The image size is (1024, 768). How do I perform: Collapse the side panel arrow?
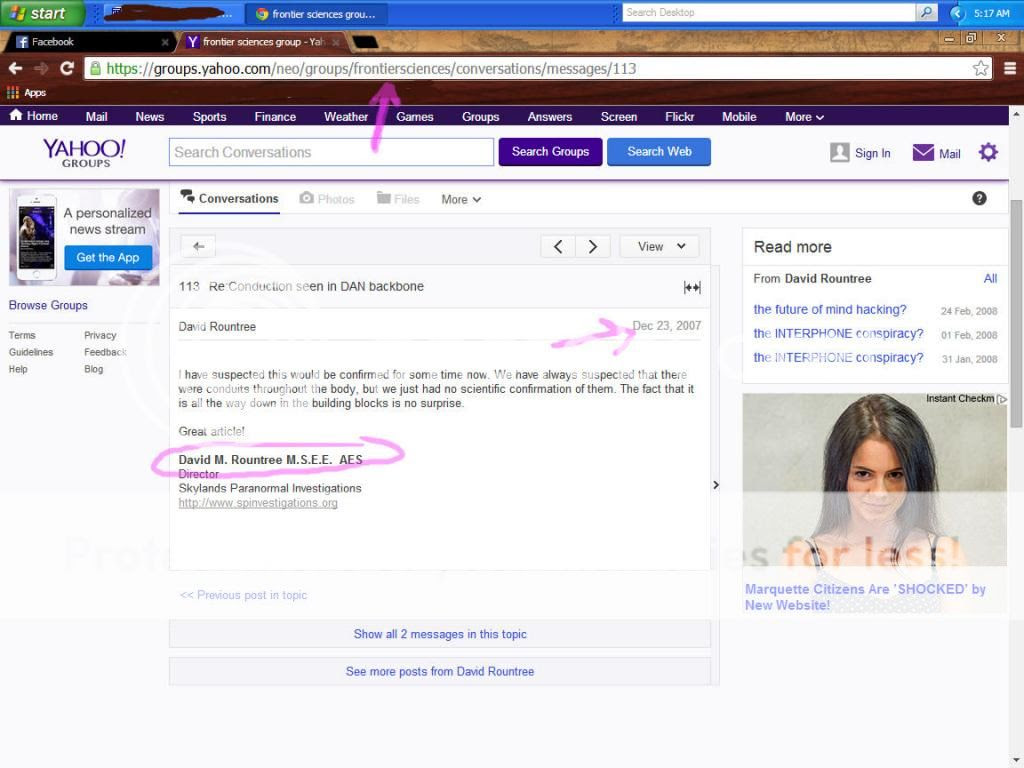click(x=716, y=485)
